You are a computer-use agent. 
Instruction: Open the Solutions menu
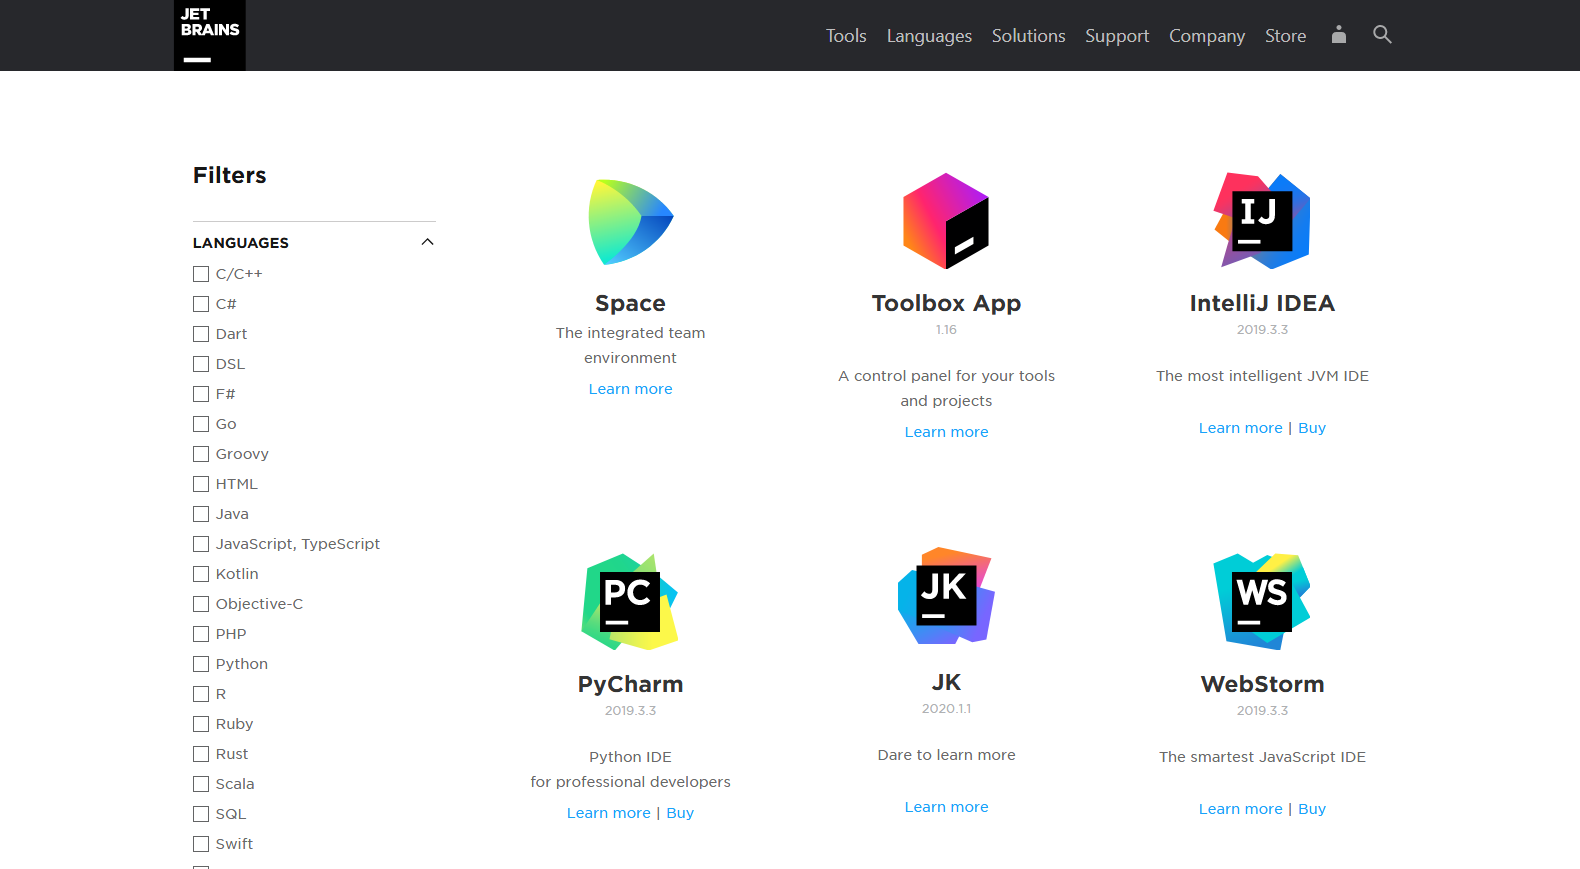(x=1028, y=36)
